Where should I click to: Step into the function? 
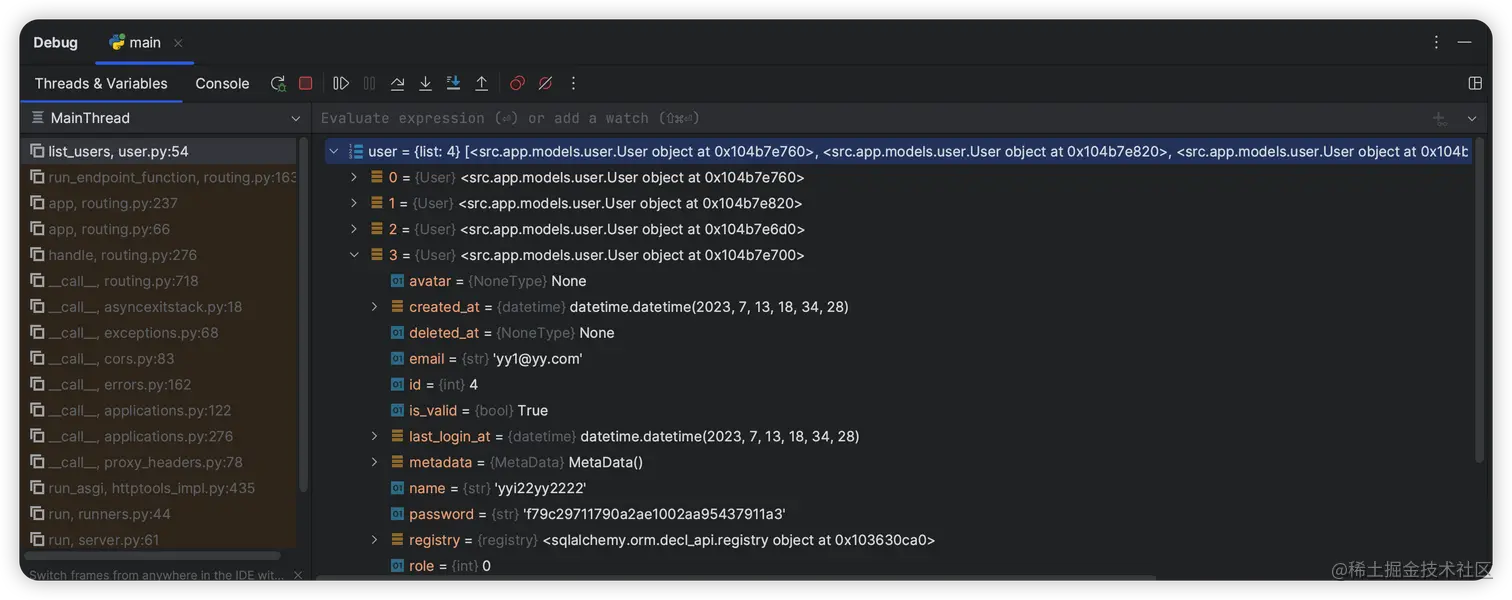[x=425, y=84]
